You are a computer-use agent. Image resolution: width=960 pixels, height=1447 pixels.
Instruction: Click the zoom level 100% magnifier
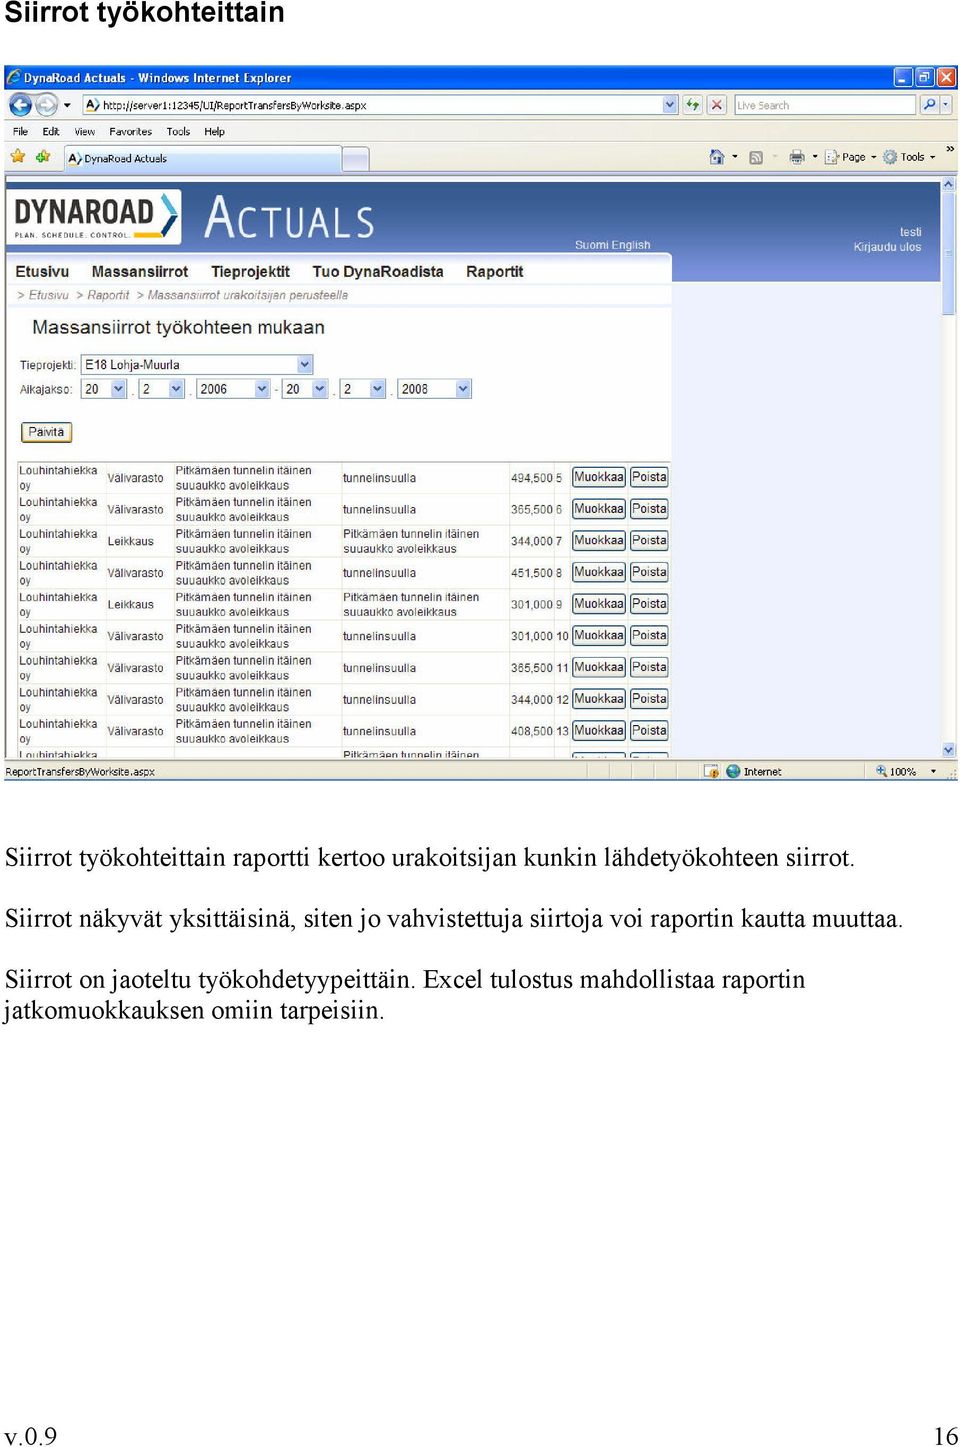click(x=881, y=771)
